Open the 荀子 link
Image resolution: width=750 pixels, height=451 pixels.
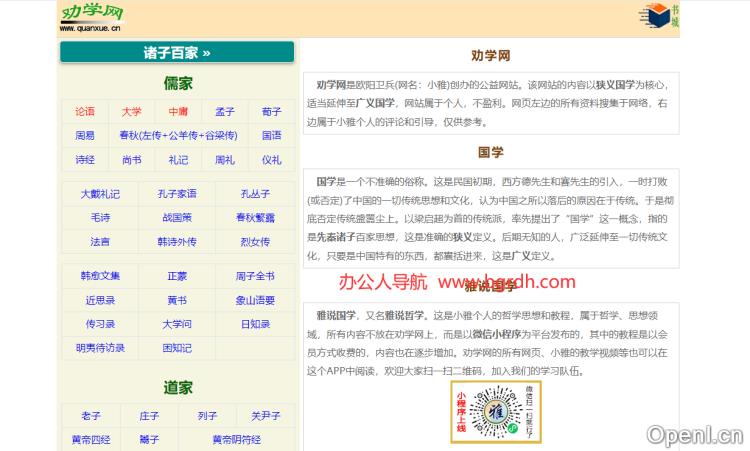click(272, 111)
